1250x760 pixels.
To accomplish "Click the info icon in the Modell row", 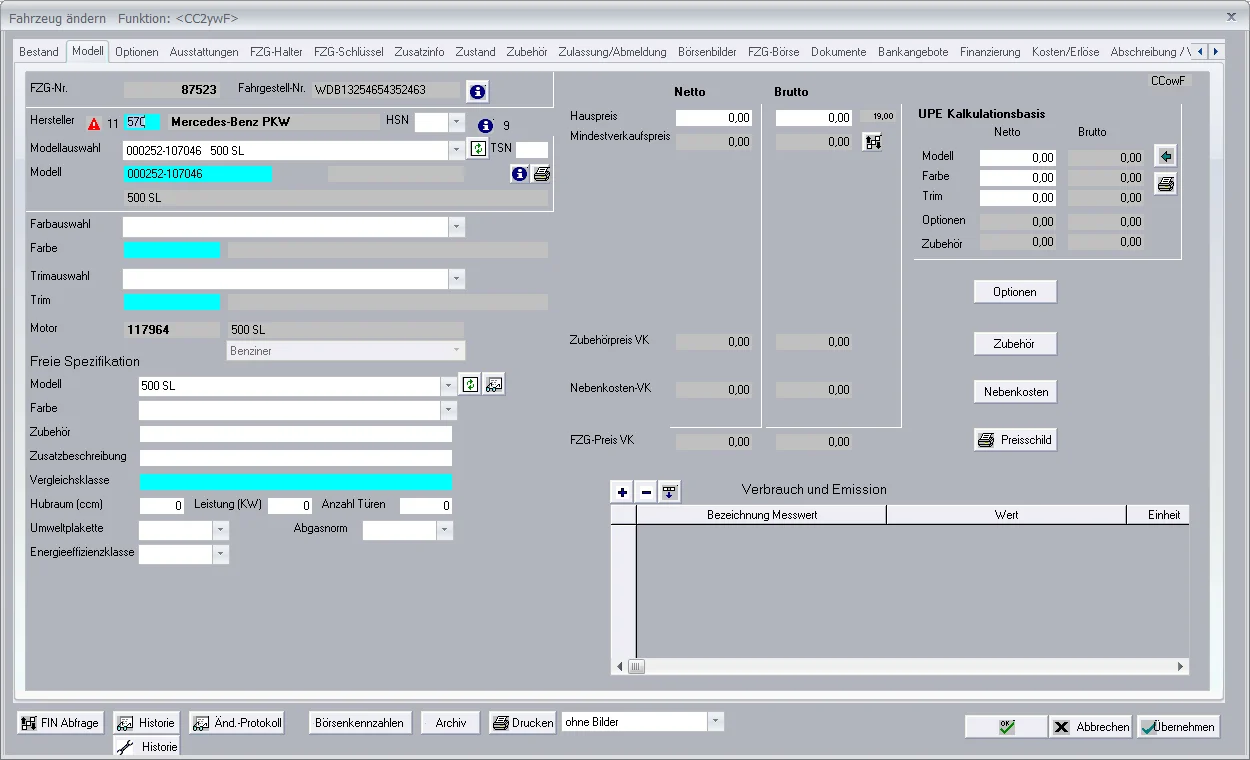I will (519, 174).
